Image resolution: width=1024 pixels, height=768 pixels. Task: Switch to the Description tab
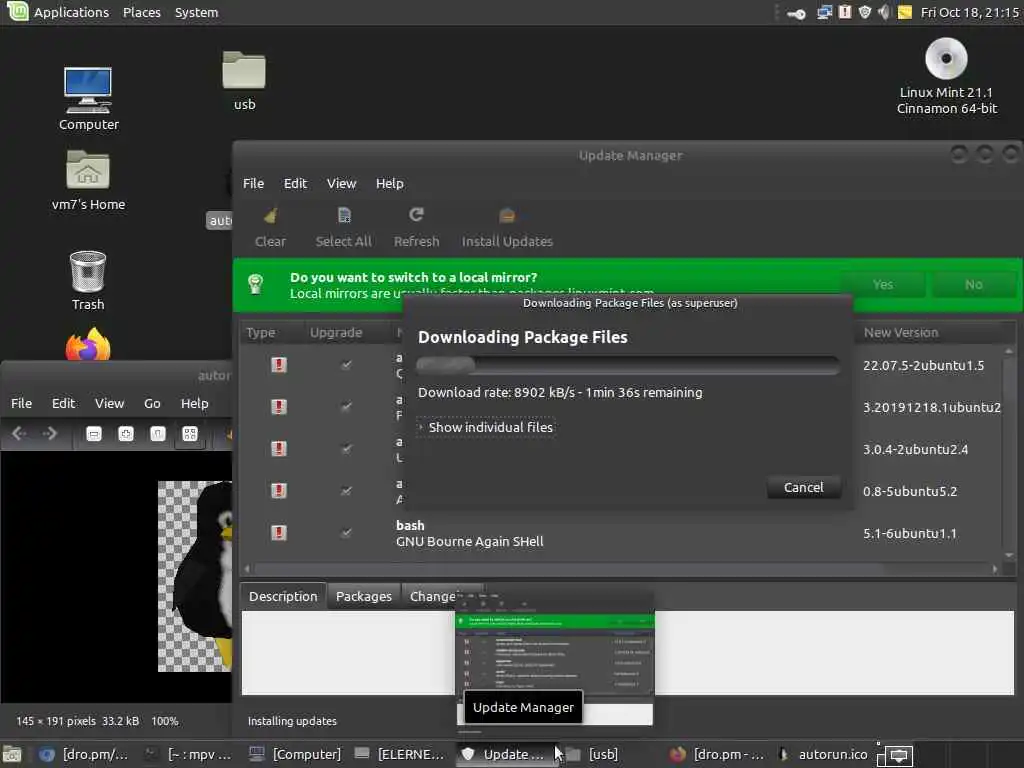[x=283, y=596]
